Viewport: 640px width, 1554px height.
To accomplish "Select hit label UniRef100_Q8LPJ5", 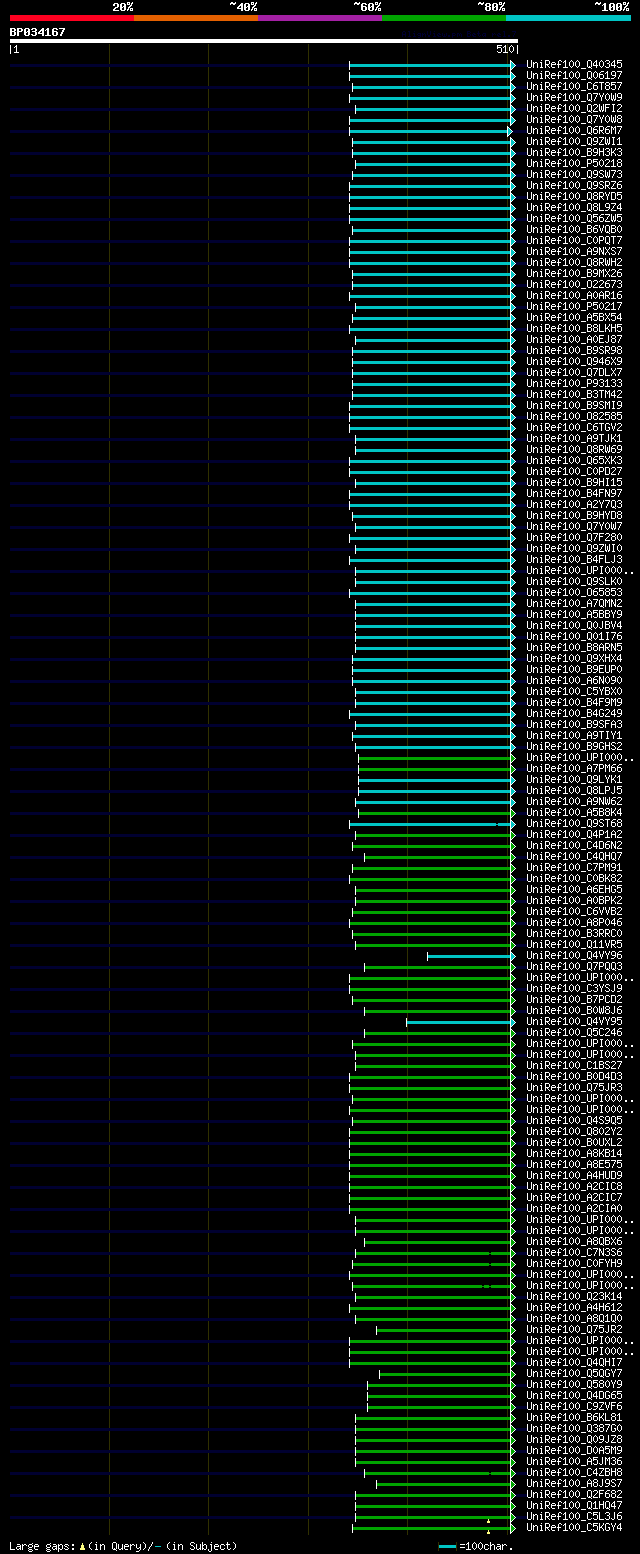I will tap(574, 790).
